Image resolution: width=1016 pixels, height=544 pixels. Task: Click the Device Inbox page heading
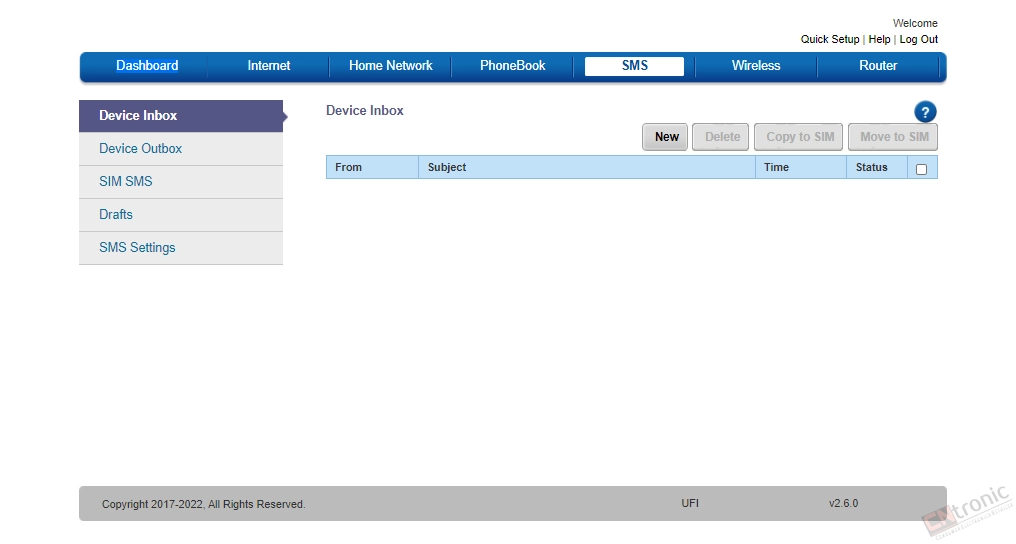point(365,111)
